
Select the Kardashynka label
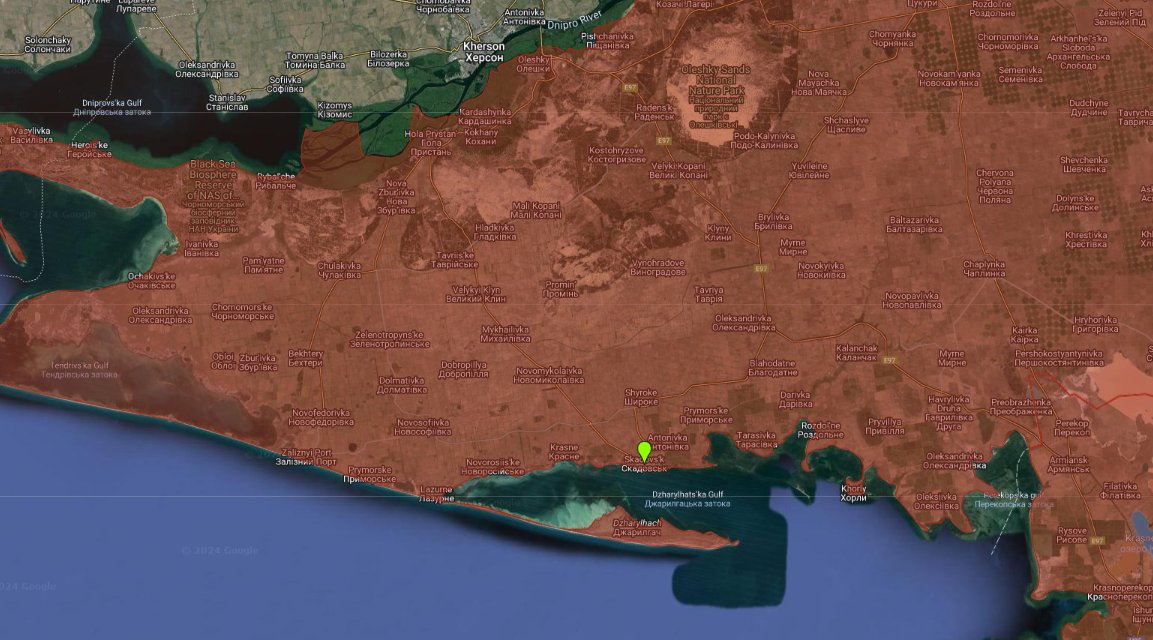pos(485,117)
